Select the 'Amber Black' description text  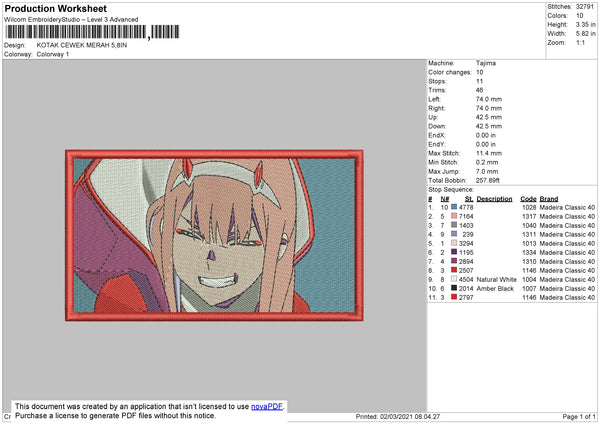[x=495, y=289]
